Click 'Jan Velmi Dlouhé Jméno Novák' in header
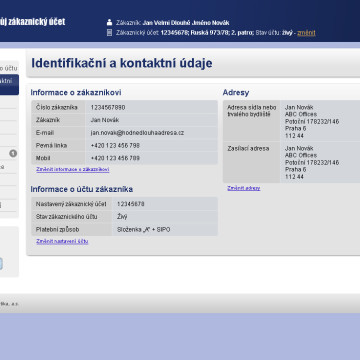This screenshot has height=360, width=360. click(x=186, y=23)
